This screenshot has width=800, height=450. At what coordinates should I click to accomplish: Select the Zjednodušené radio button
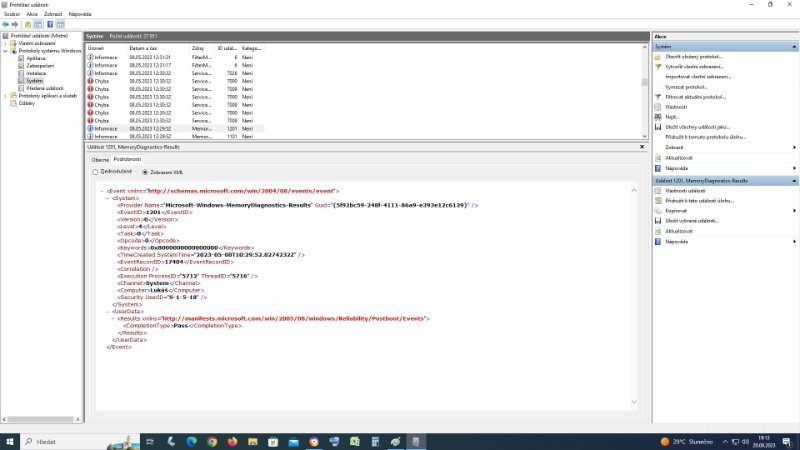pos(95,172)
